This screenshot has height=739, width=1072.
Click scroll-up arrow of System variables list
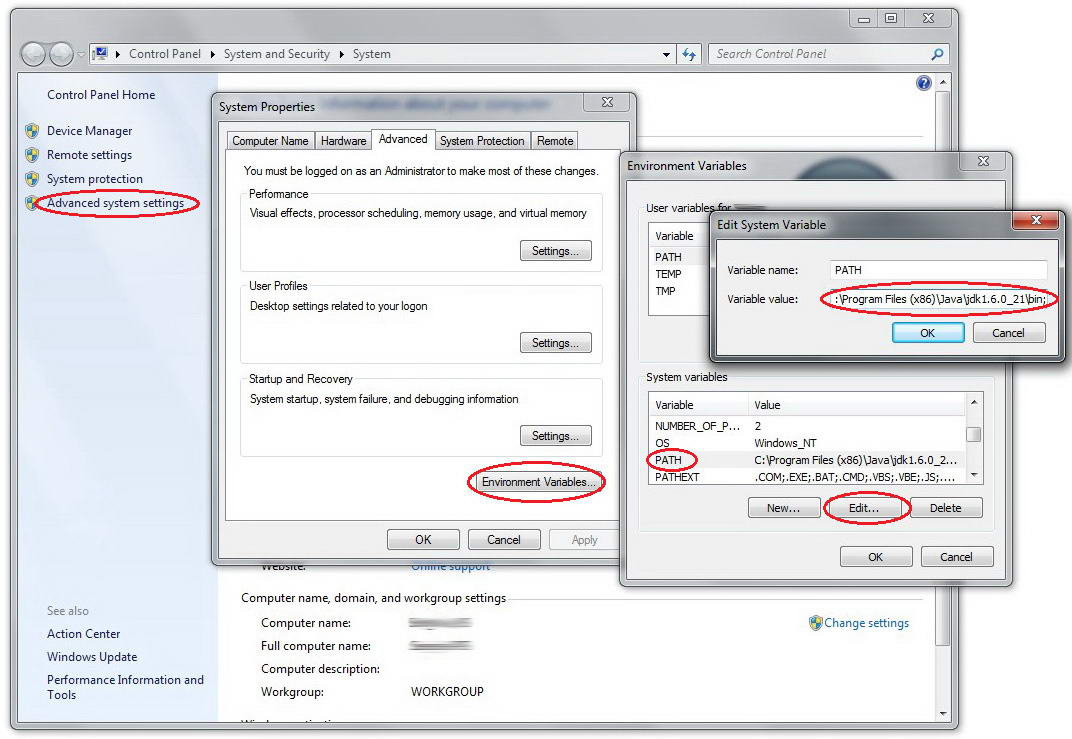click(x=974, y=402)
